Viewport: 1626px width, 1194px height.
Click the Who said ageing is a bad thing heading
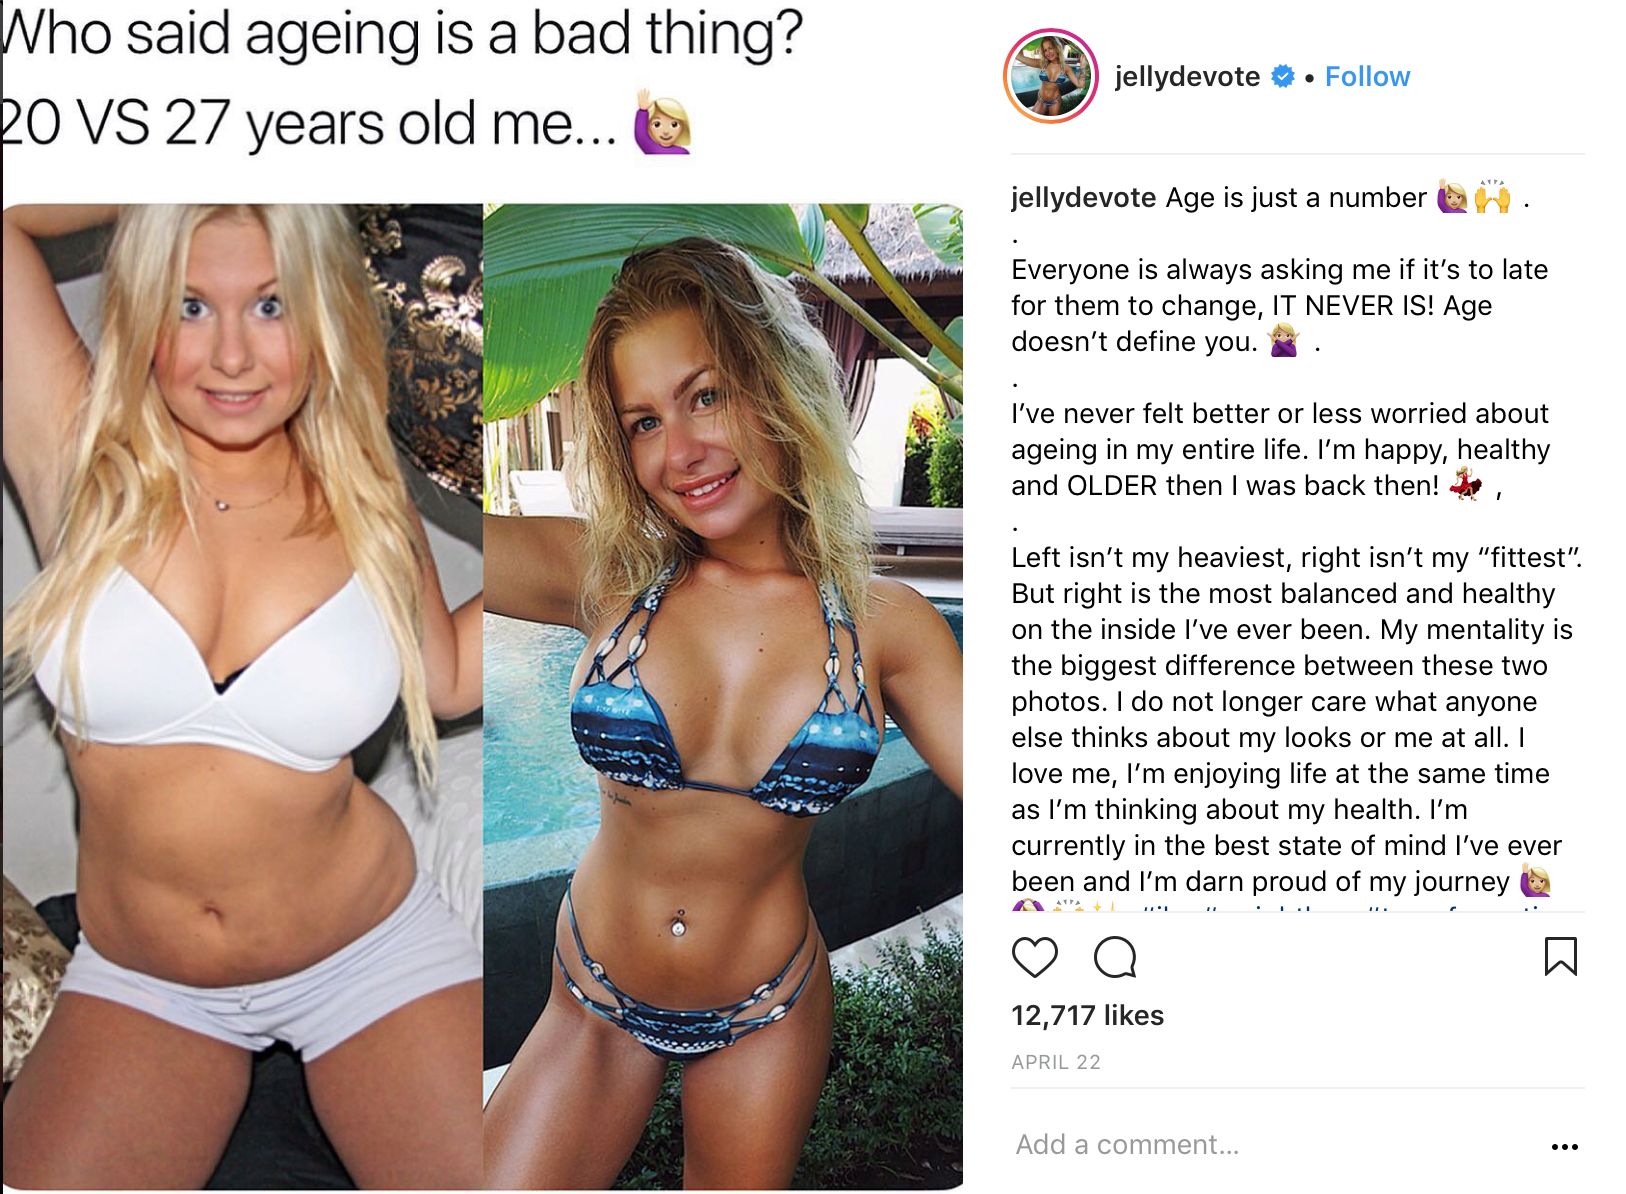[402, 34]
